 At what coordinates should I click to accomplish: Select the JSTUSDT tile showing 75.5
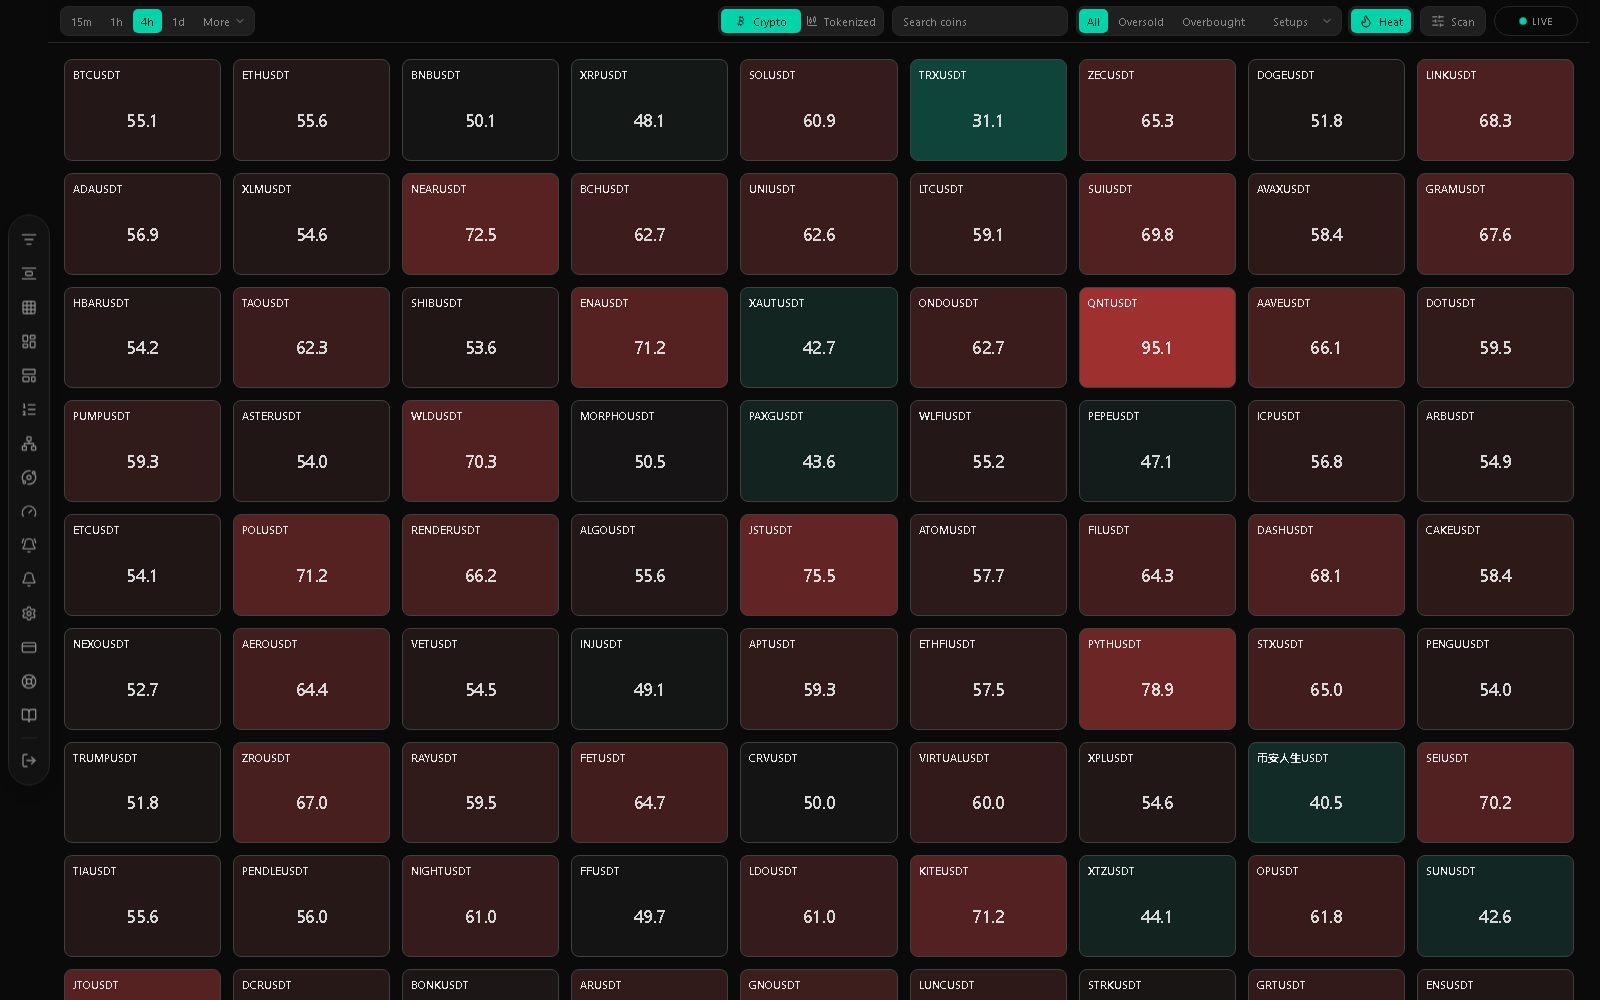819,565
